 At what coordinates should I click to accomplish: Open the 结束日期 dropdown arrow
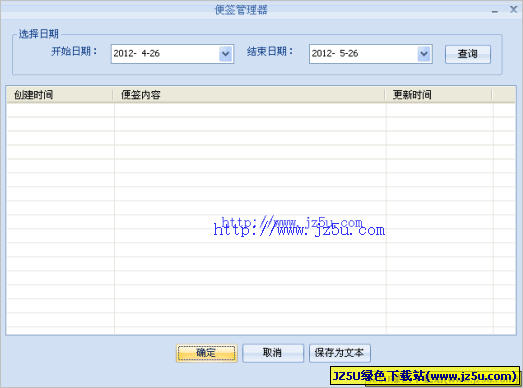click(424, 54)
